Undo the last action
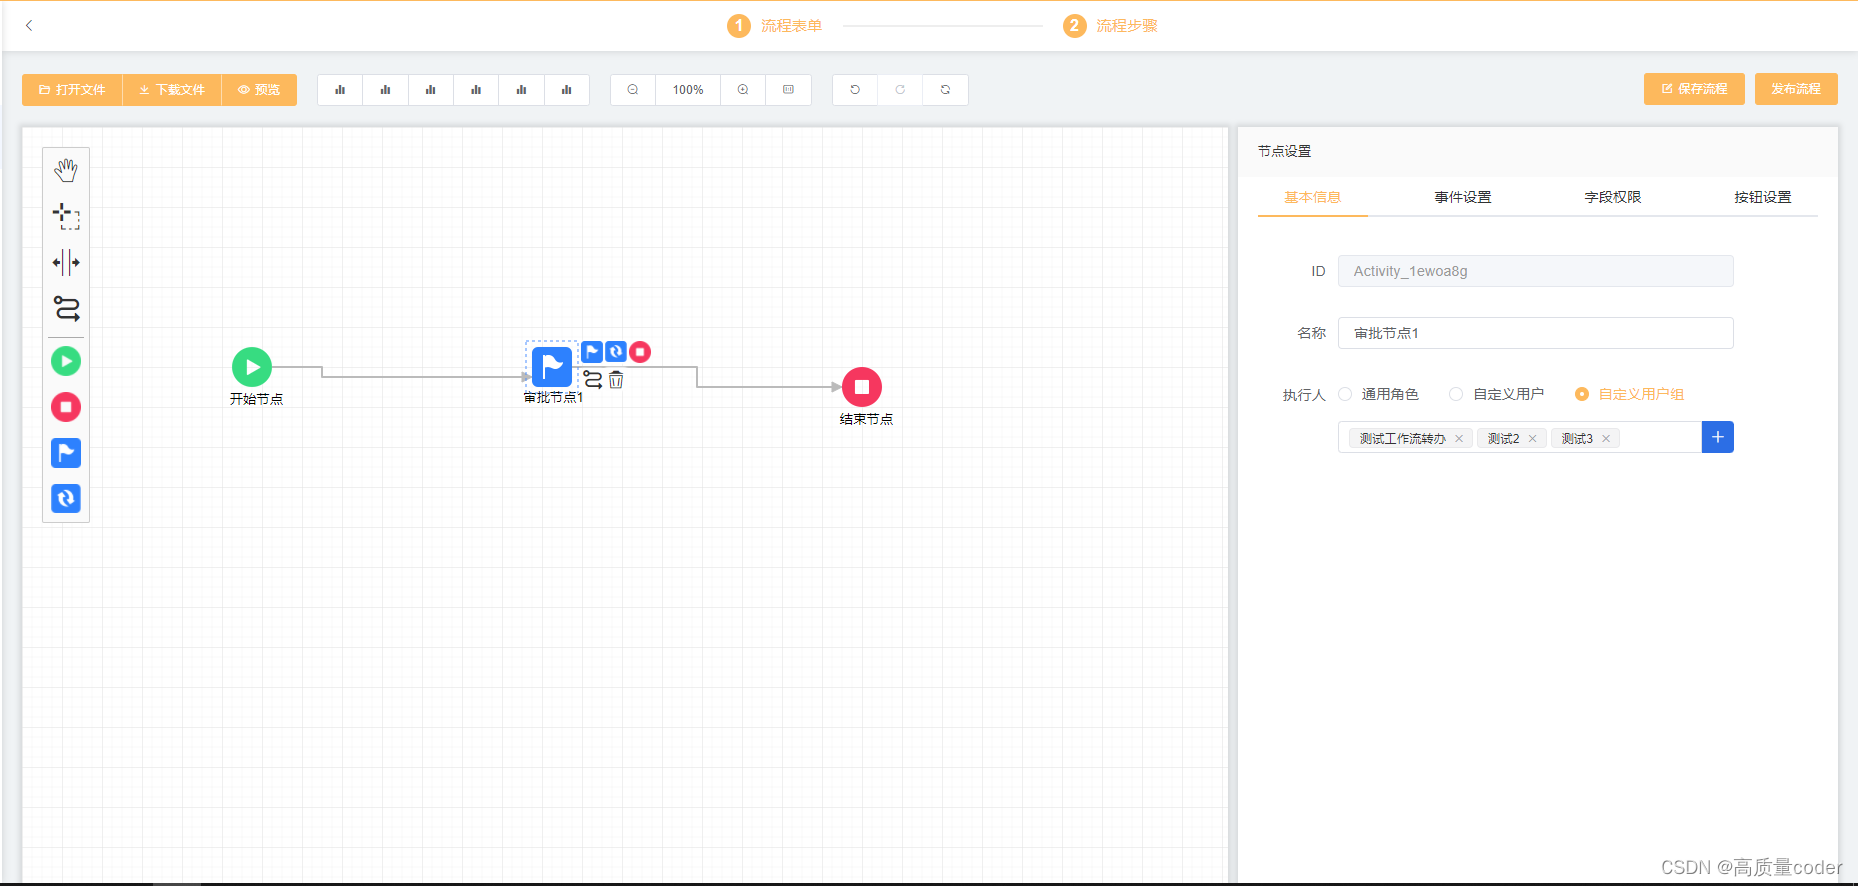1858x886 pixels. pos(855,90)
